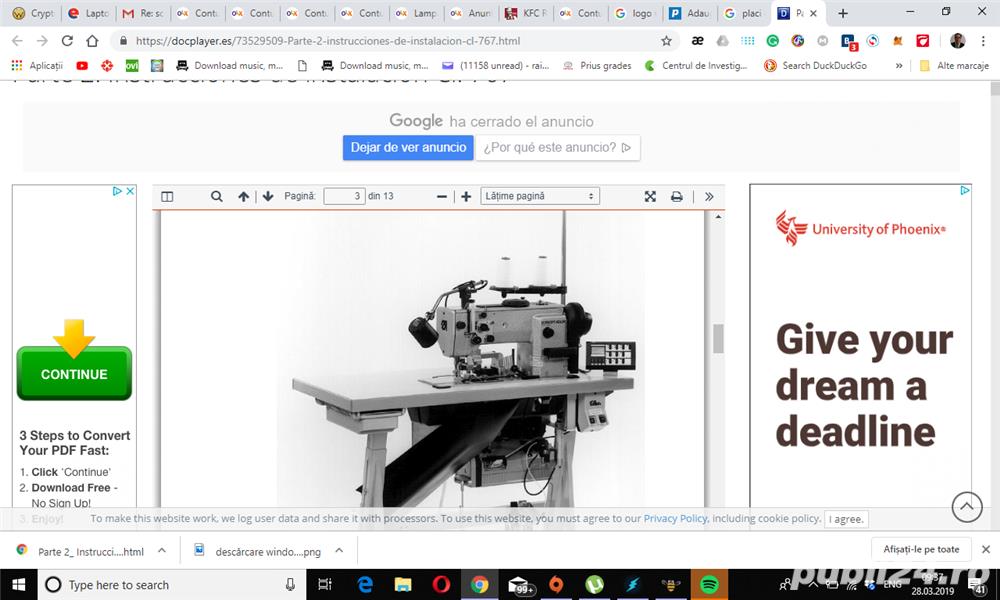Viewport: 1000px width, 600px height.
Task: Print the PDF document
Action: [677, 197]
